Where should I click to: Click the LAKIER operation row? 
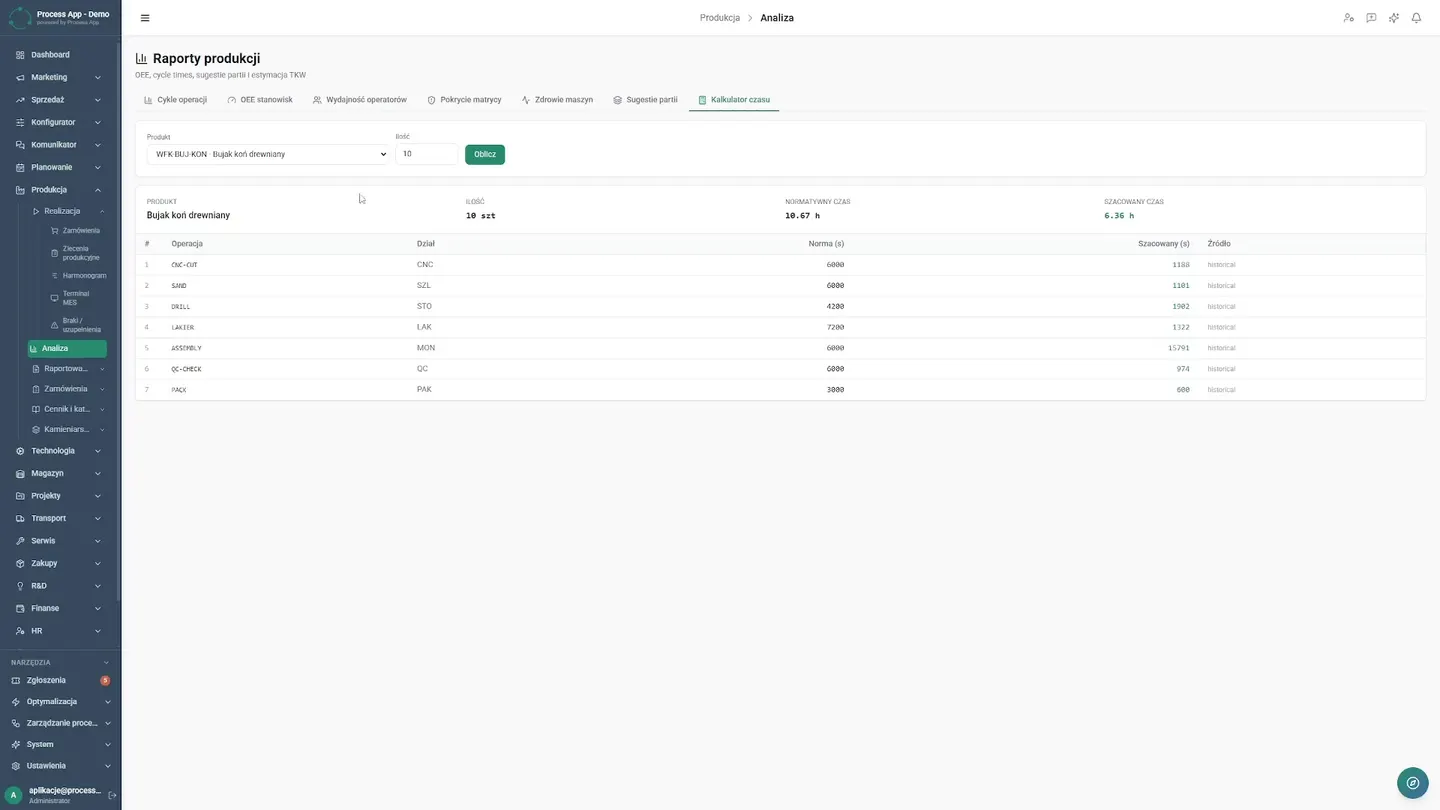[x=780, y=327]
